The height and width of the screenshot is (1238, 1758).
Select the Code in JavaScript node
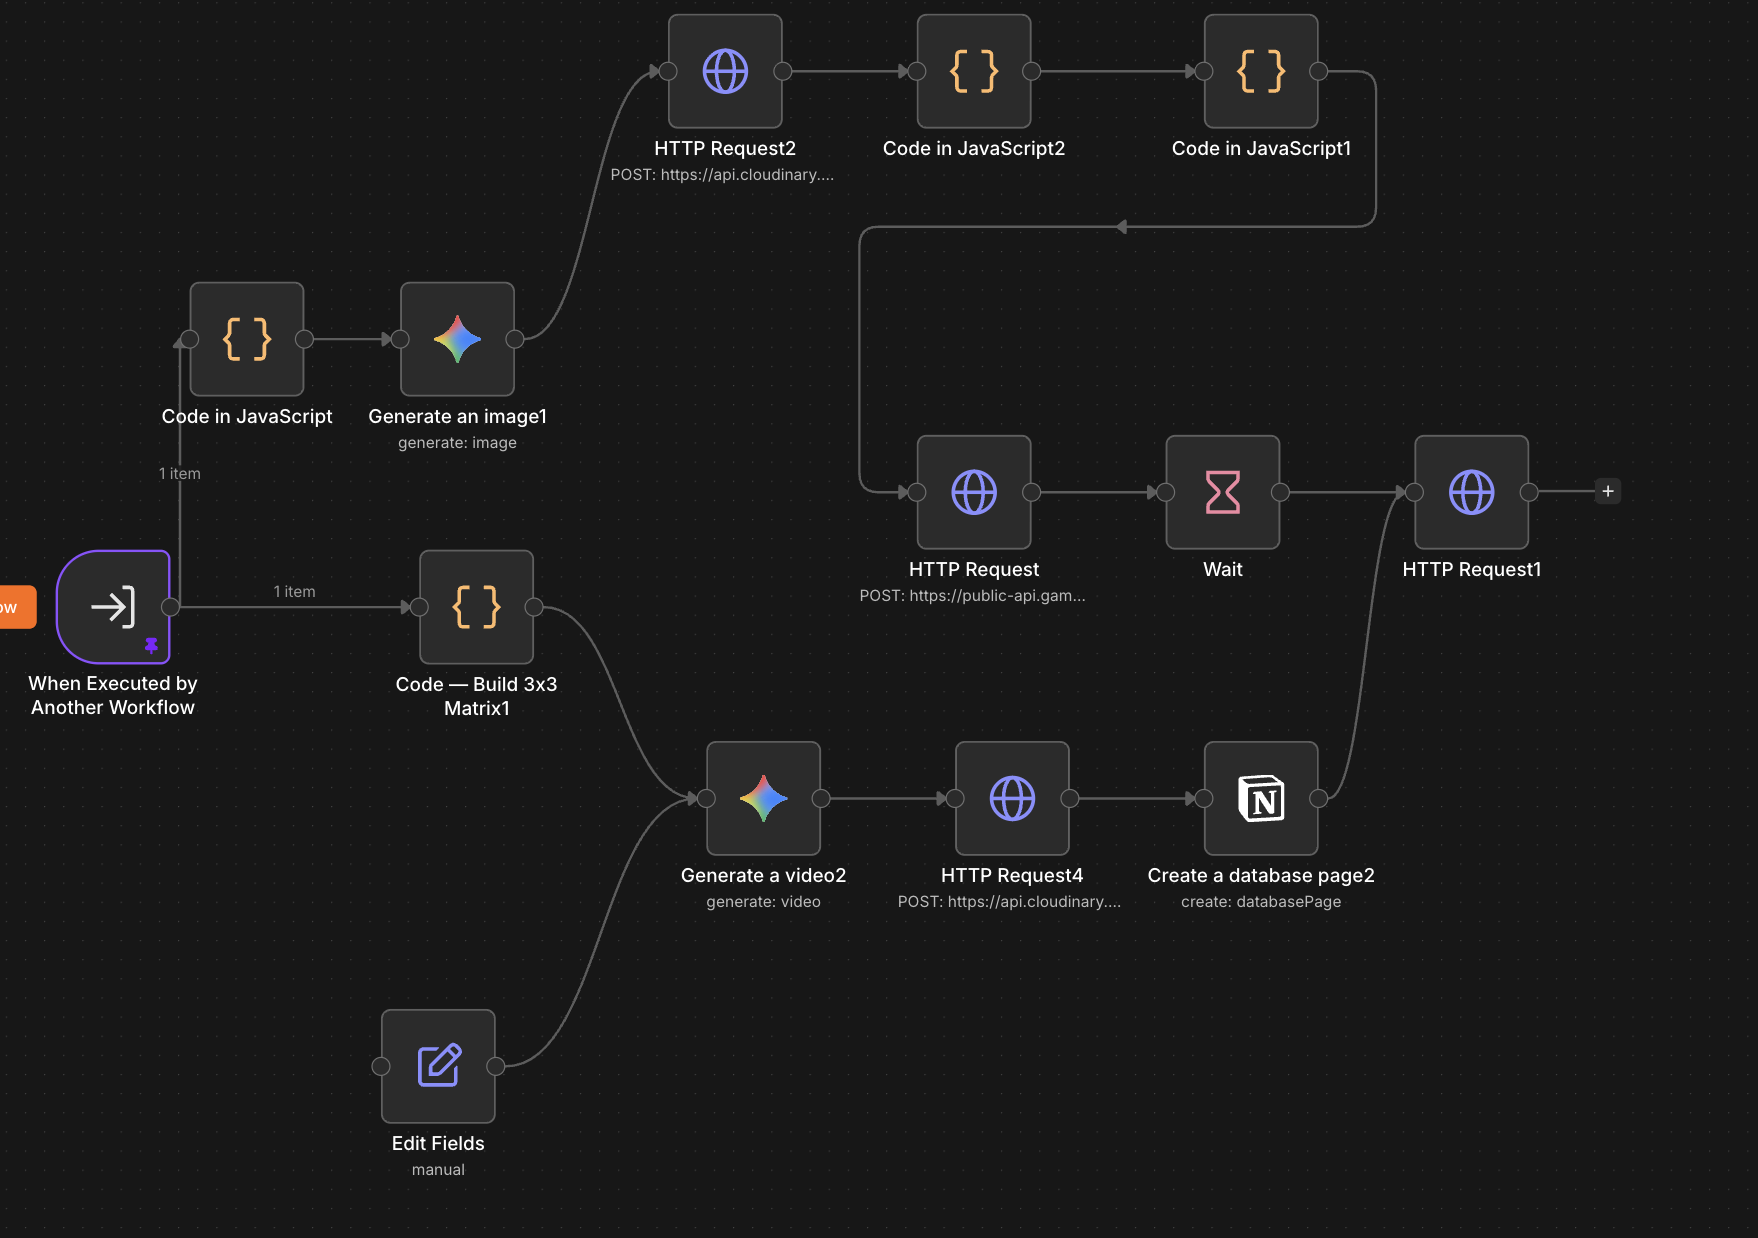[x=247, y=339]
